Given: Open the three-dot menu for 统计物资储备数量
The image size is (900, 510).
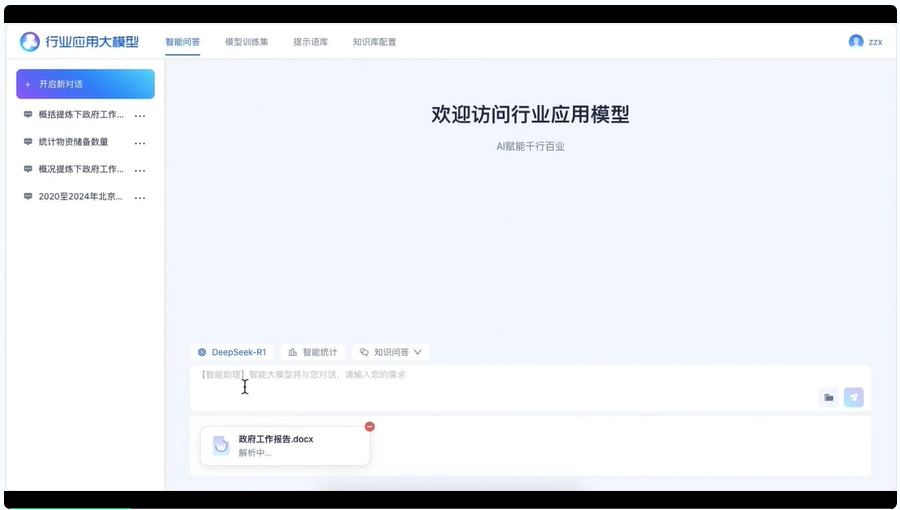Looking at the screenshot, I should 140,143.
